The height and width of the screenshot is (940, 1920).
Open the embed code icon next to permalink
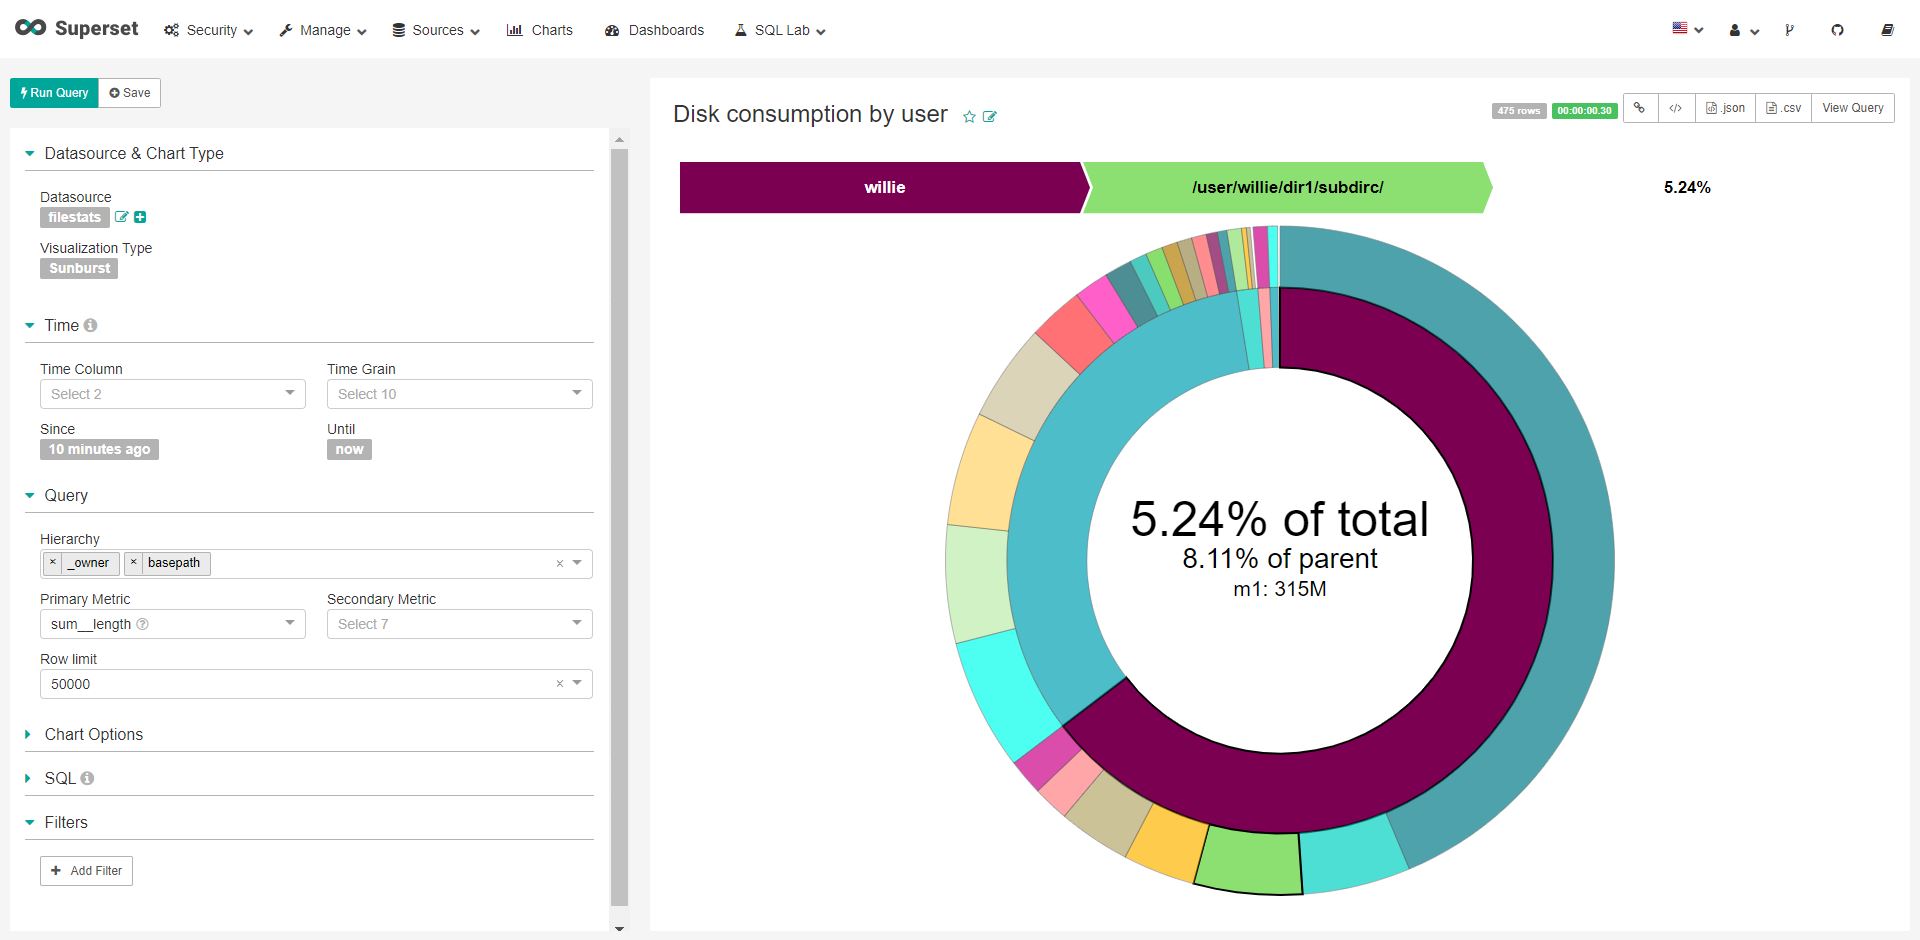1676,108
